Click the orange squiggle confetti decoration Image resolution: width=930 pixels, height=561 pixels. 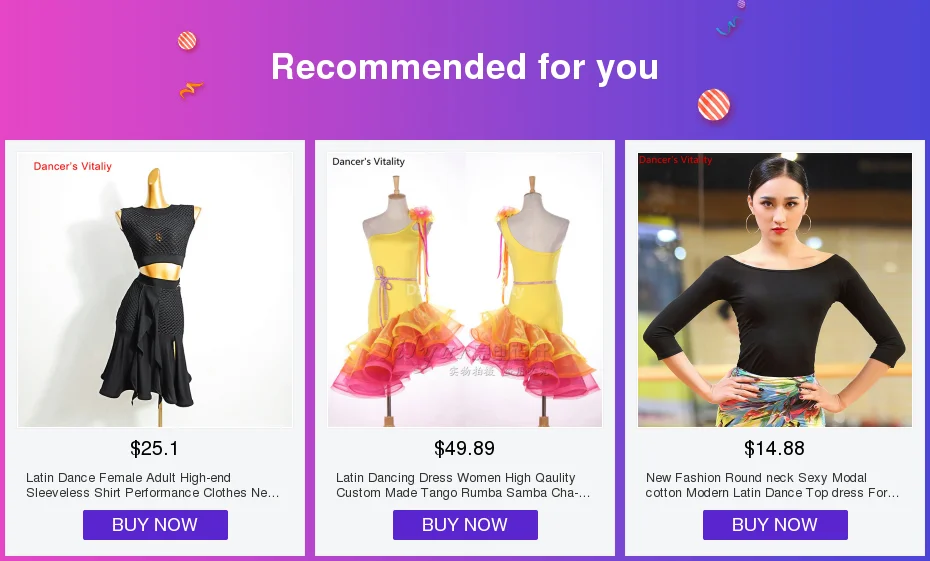point(190,90)
